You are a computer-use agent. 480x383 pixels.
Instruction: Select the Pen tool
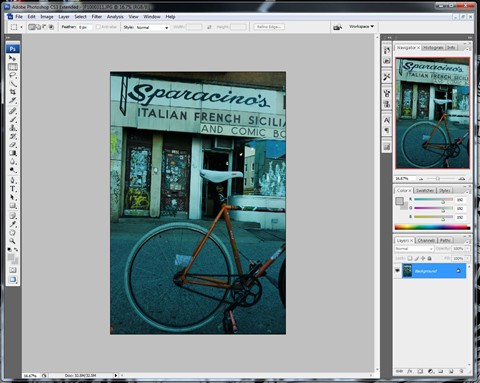13,180
